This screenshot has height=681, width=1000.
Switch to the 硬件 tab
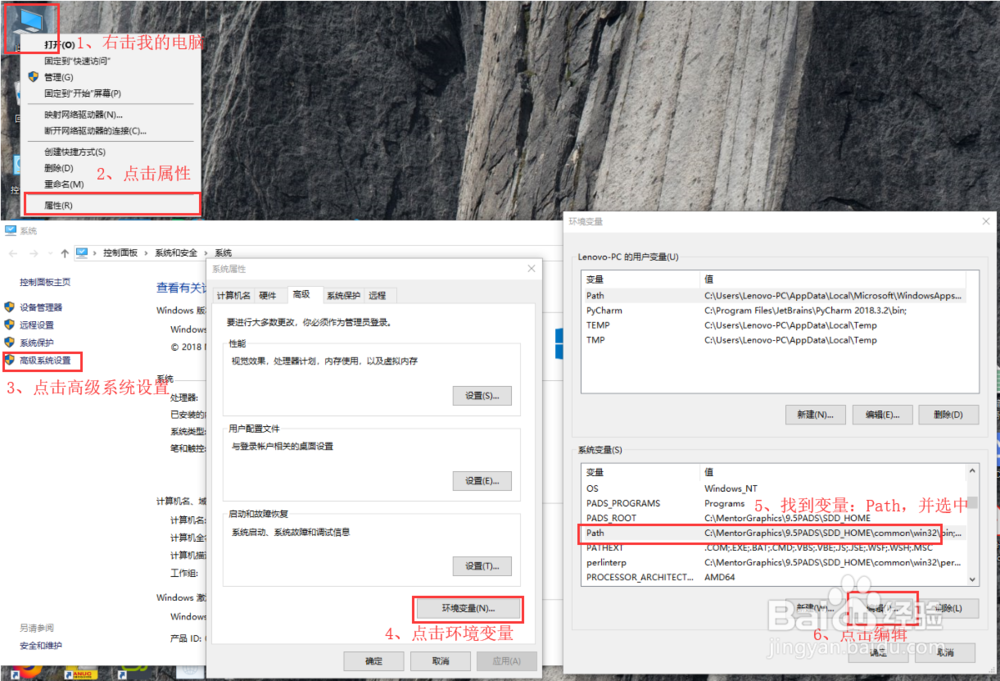tap(268, 294)
